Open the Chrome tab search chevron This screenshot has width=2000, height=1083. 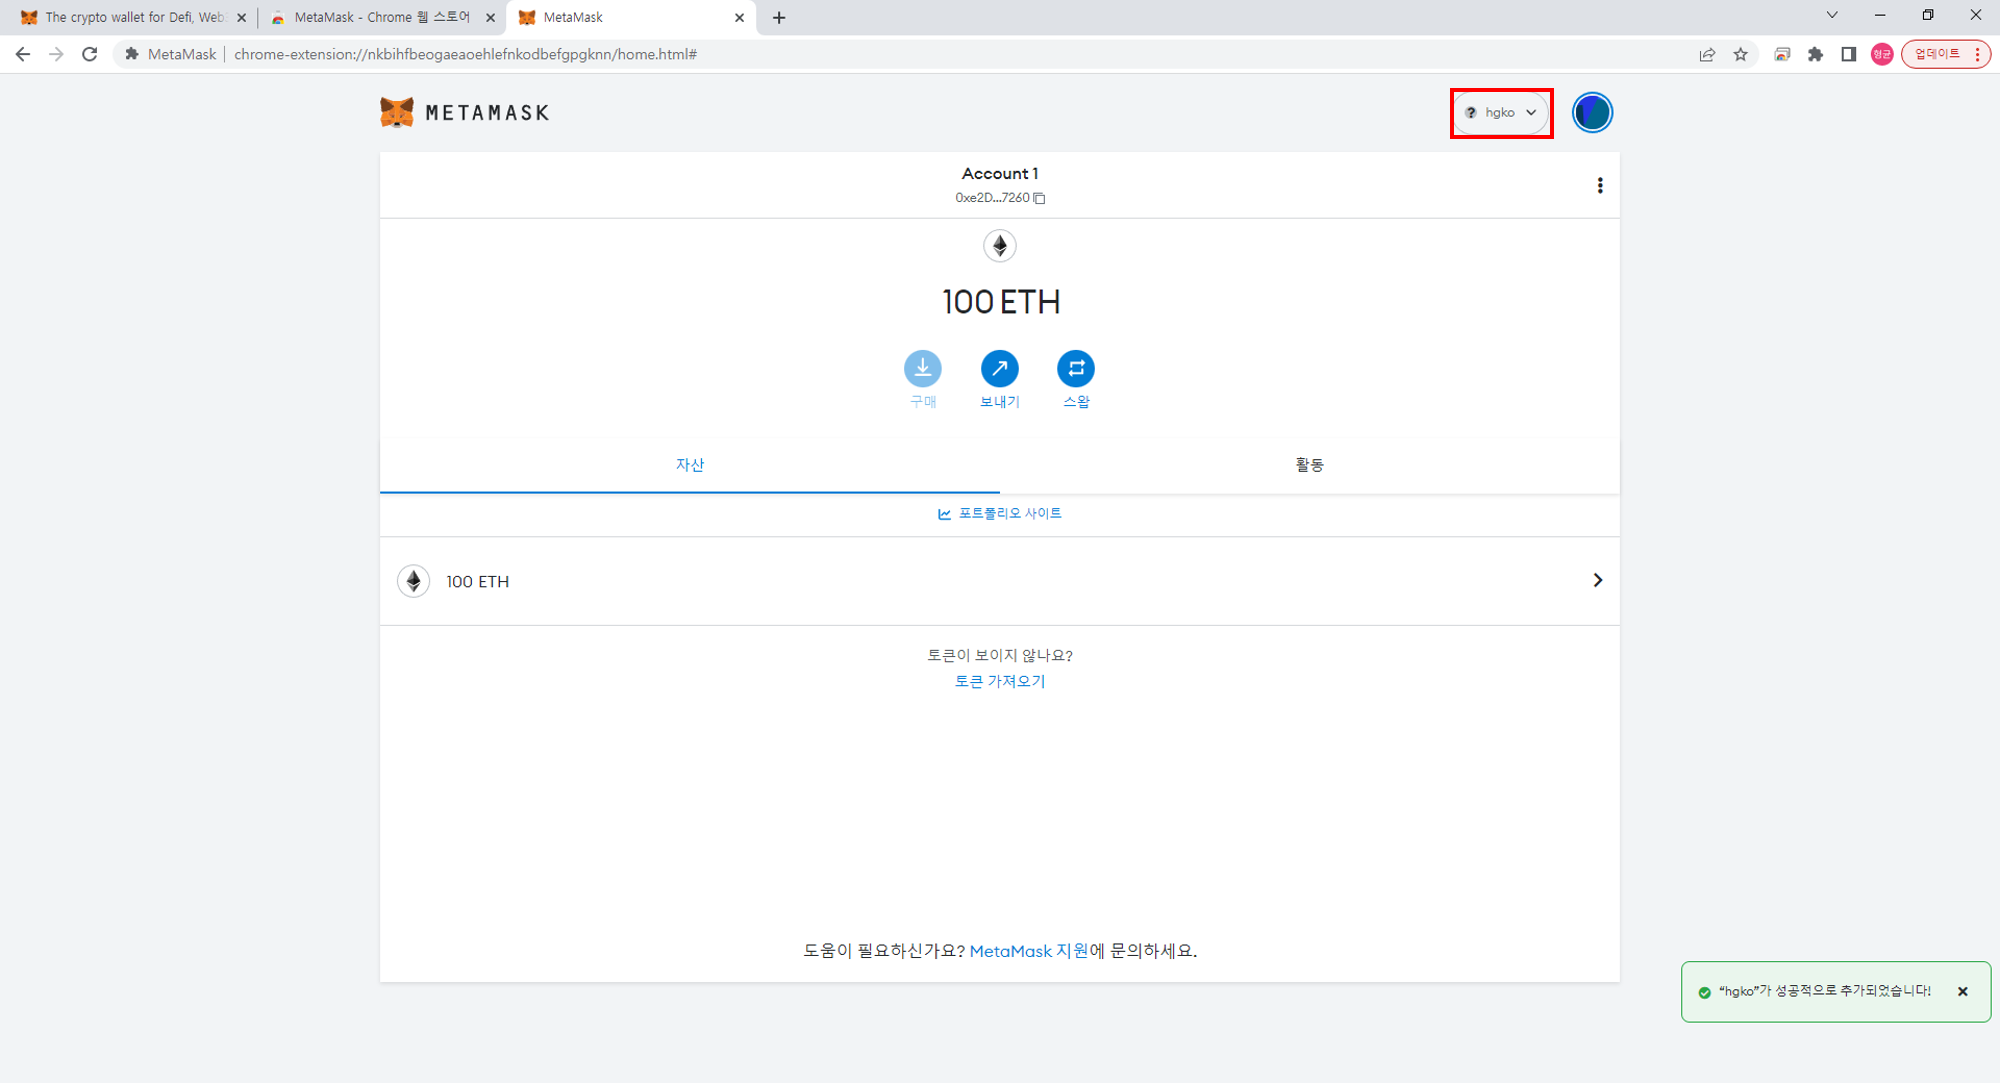[1831, 16]
